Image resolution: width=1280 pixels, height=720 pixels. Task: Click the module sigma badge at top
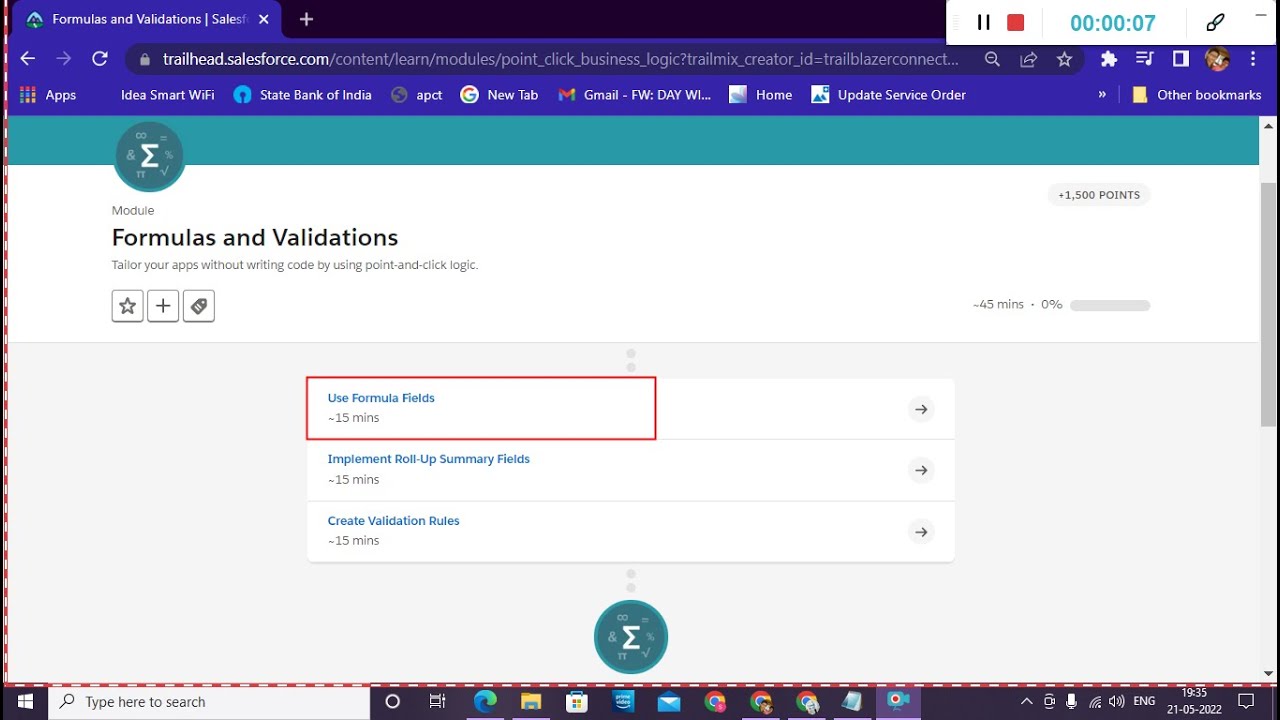click(149, 155)
